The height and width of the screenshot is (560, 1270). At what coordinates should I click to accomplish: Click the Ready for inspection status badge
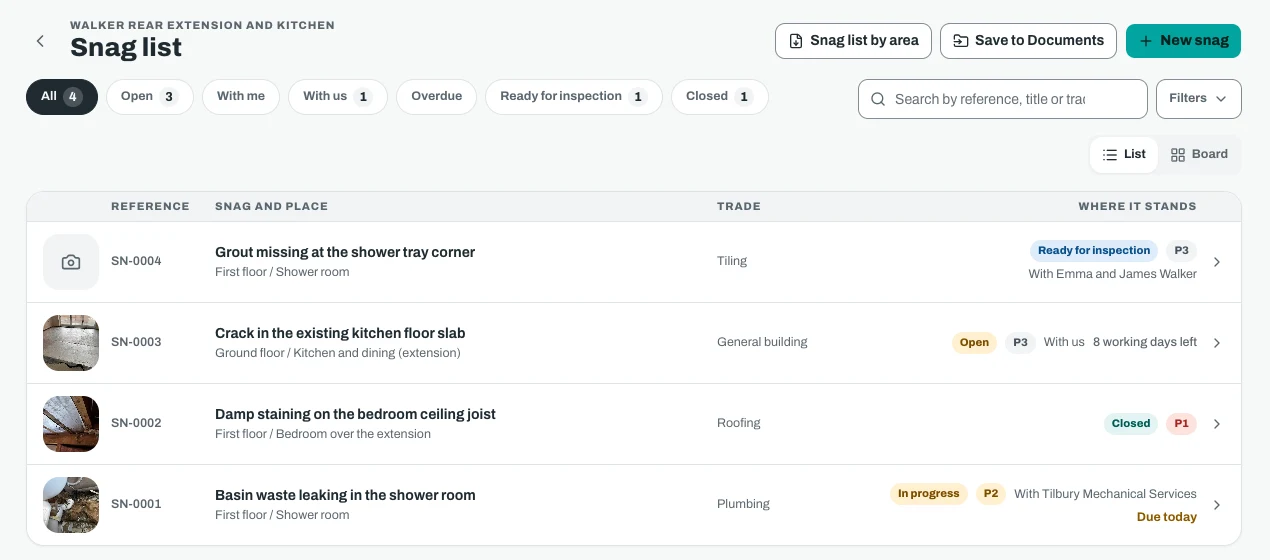pos(1094,251)
